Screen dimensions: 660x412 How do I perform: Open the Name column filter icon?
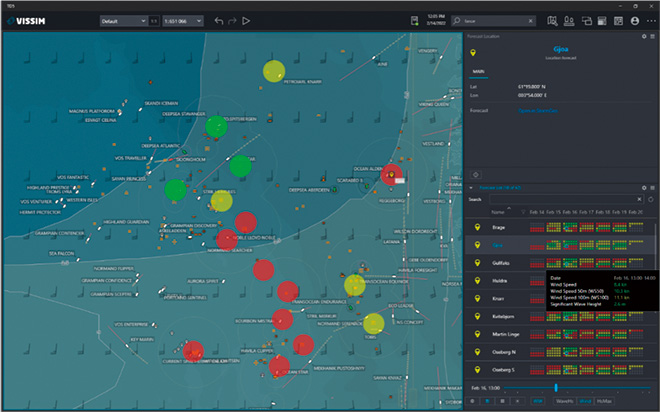523,212
